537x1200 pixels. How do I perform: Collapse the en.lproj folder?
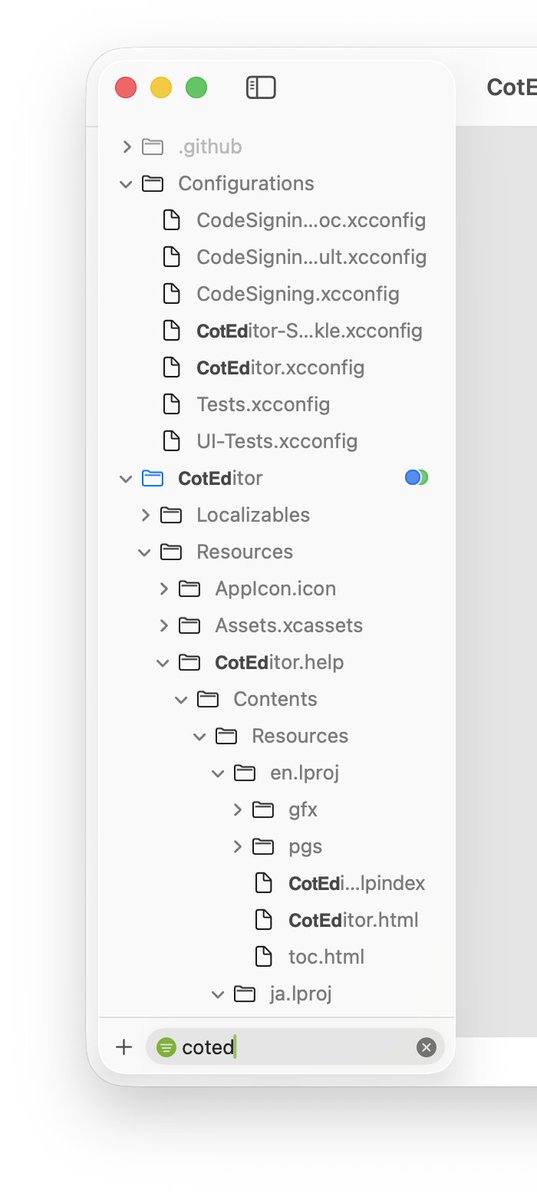click(218, 773)
